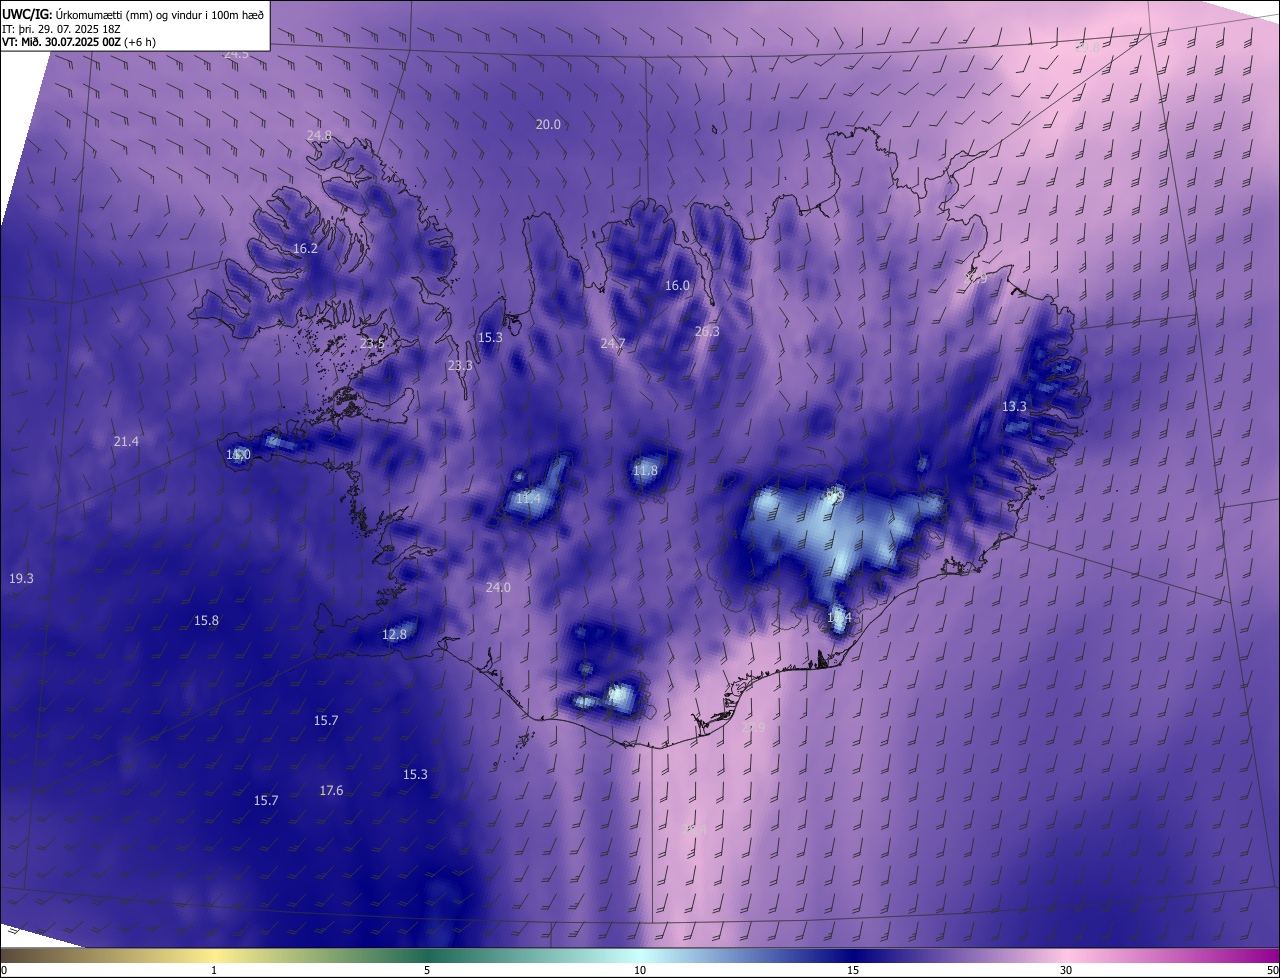Select the 17.6 value over the sea
1280x978 pixels.
pos(331,791)
